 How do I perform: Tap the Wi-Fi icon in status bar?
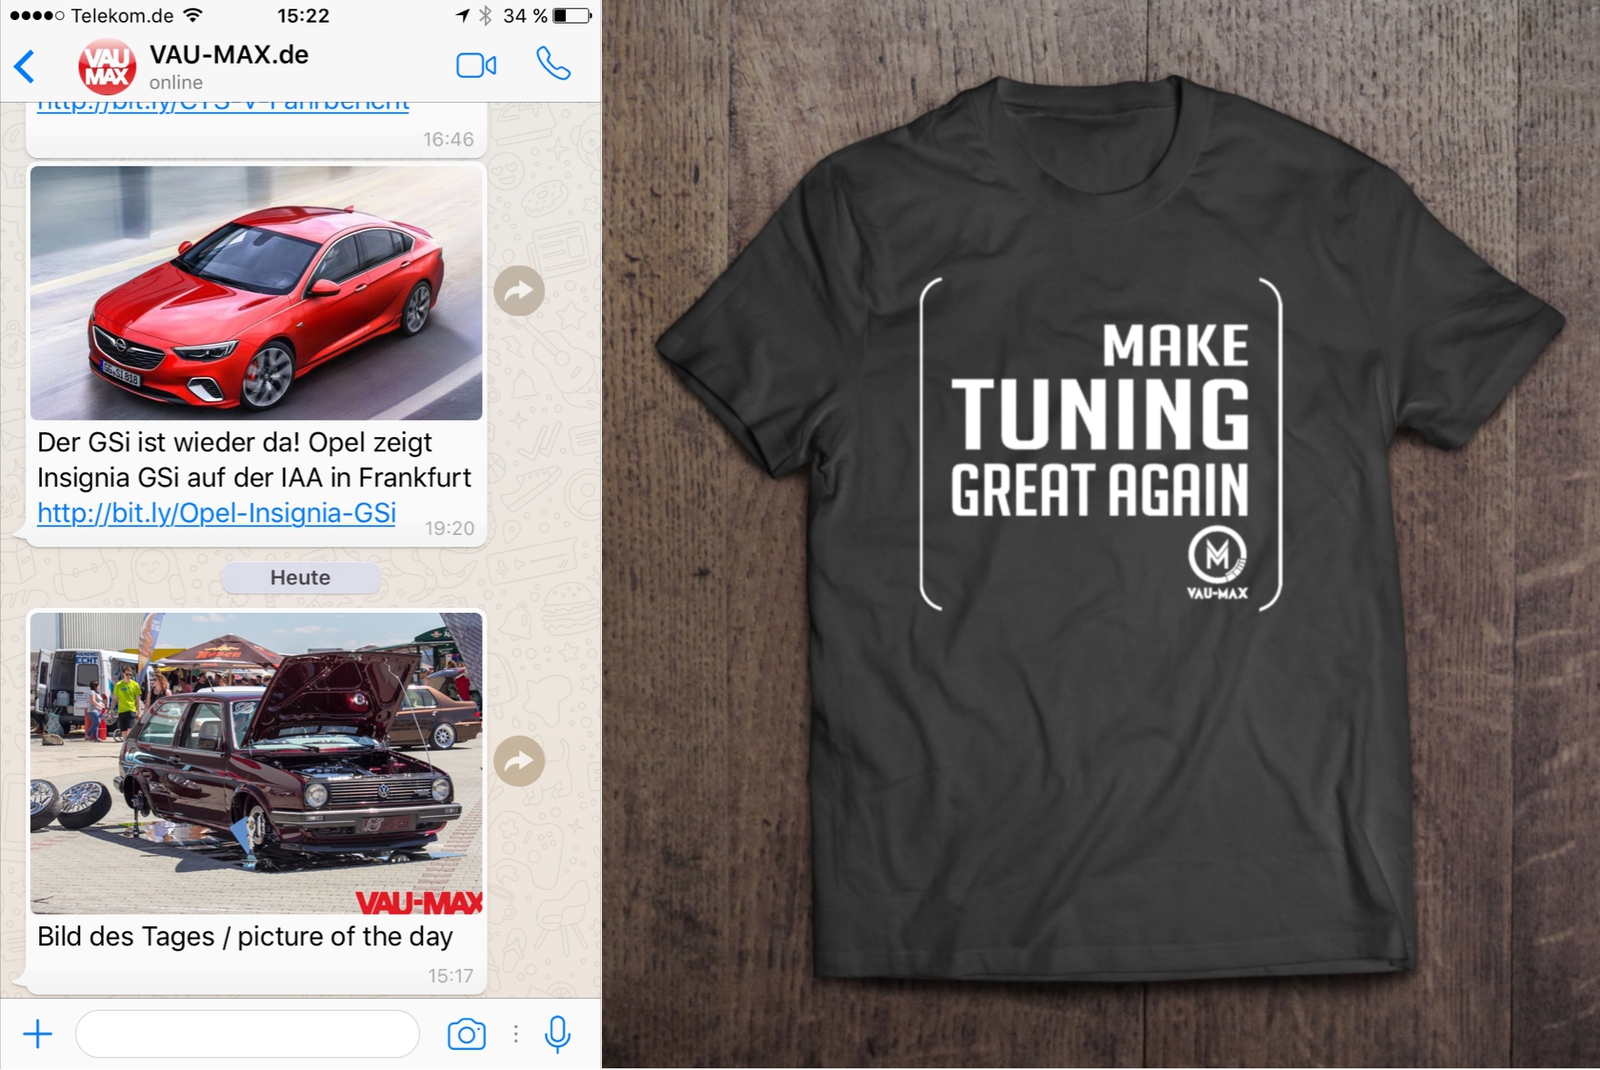(193, 15)
